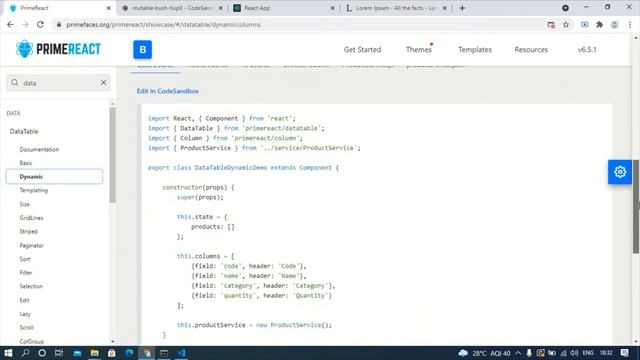Open the Templates menu

pos(475,49)
